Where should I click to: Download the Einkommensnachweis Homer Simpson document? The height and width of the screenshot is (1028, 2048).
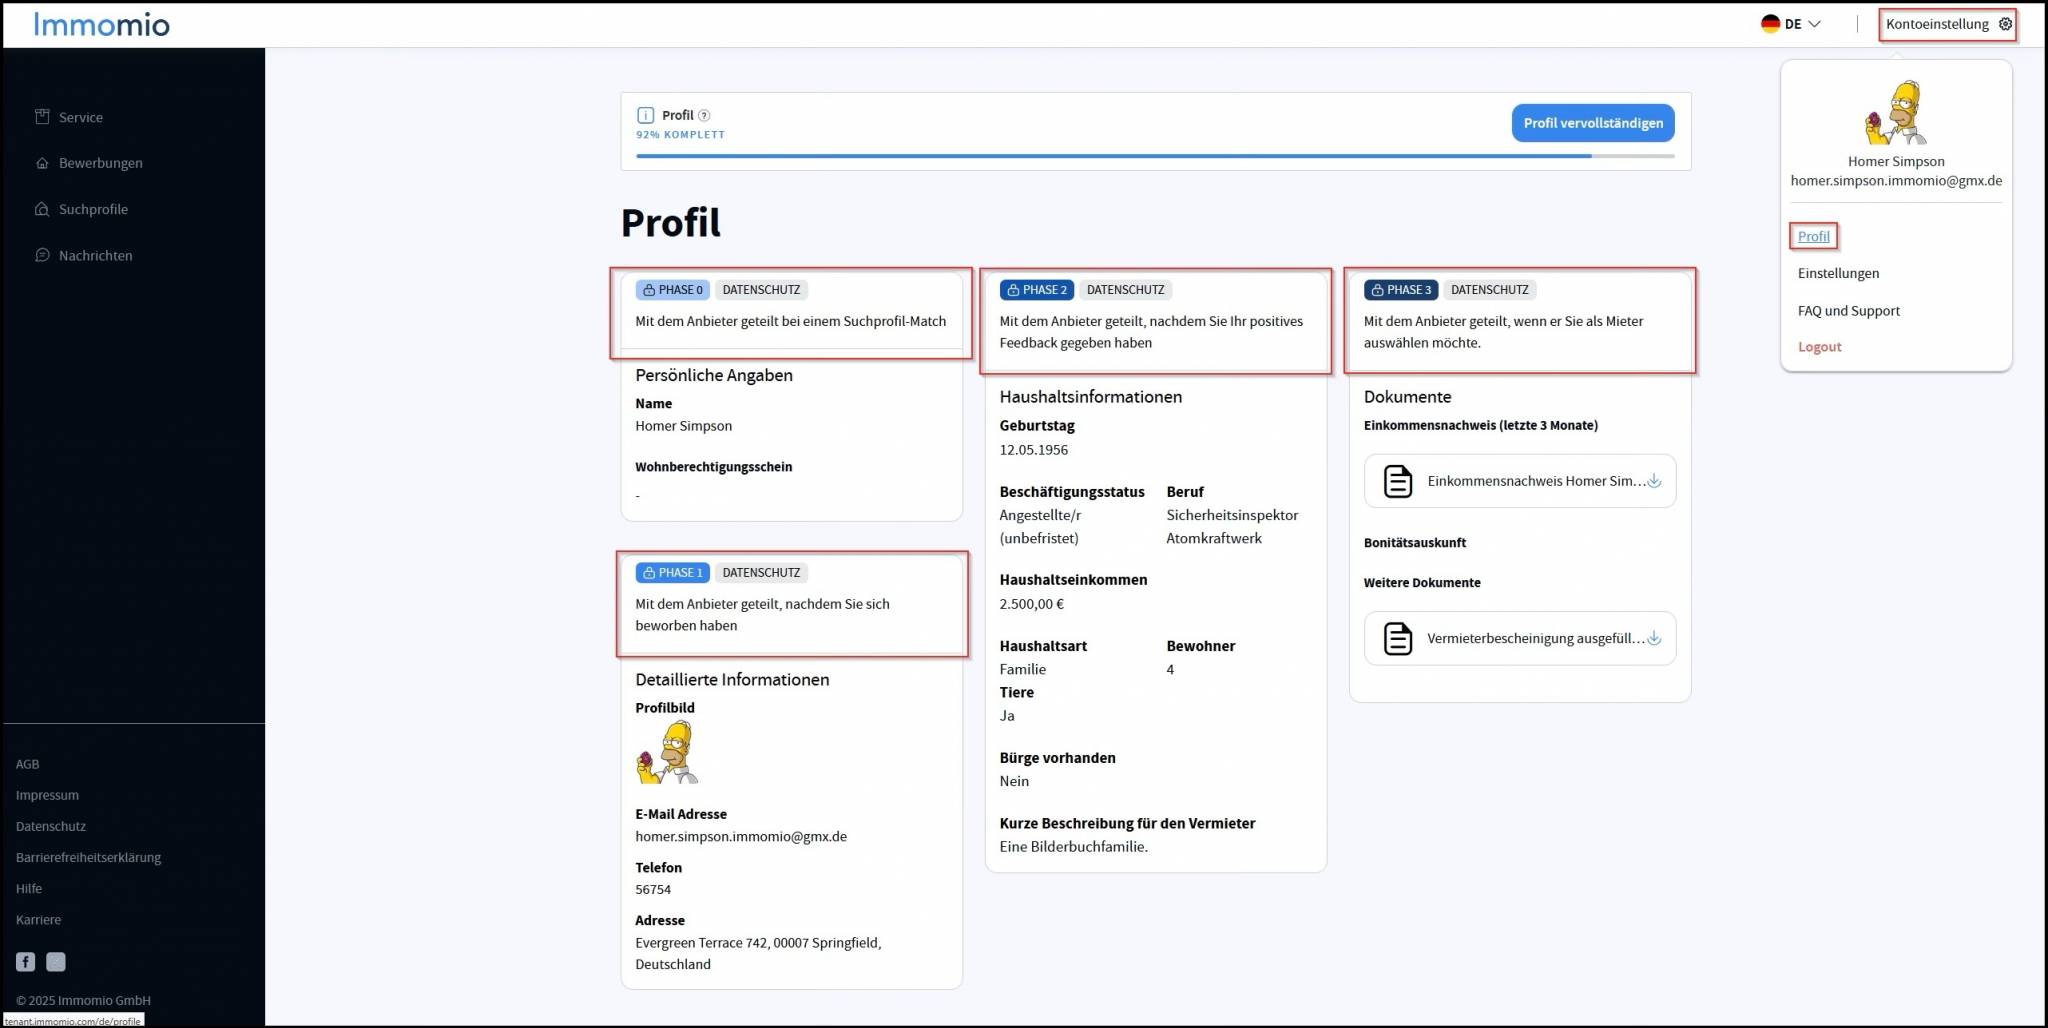pyautogui.click(x=1654, y=481)
